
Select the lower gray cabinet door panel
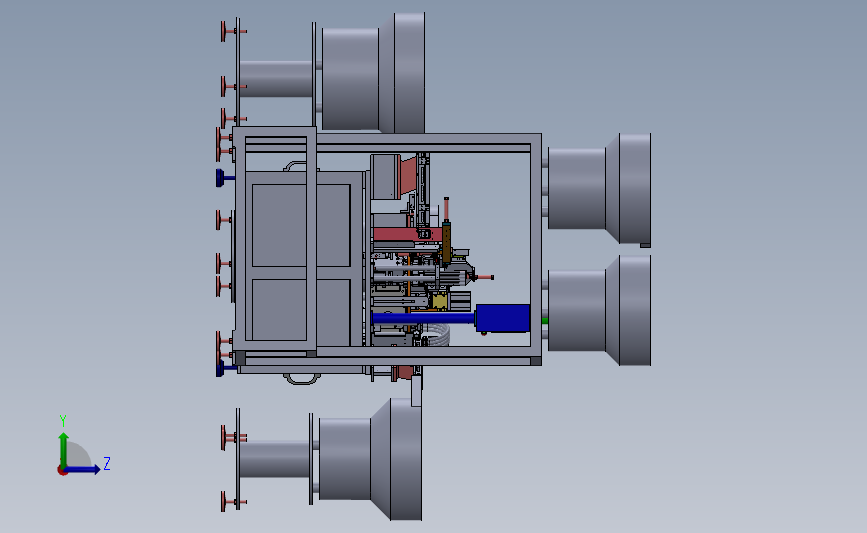(301, 310)
